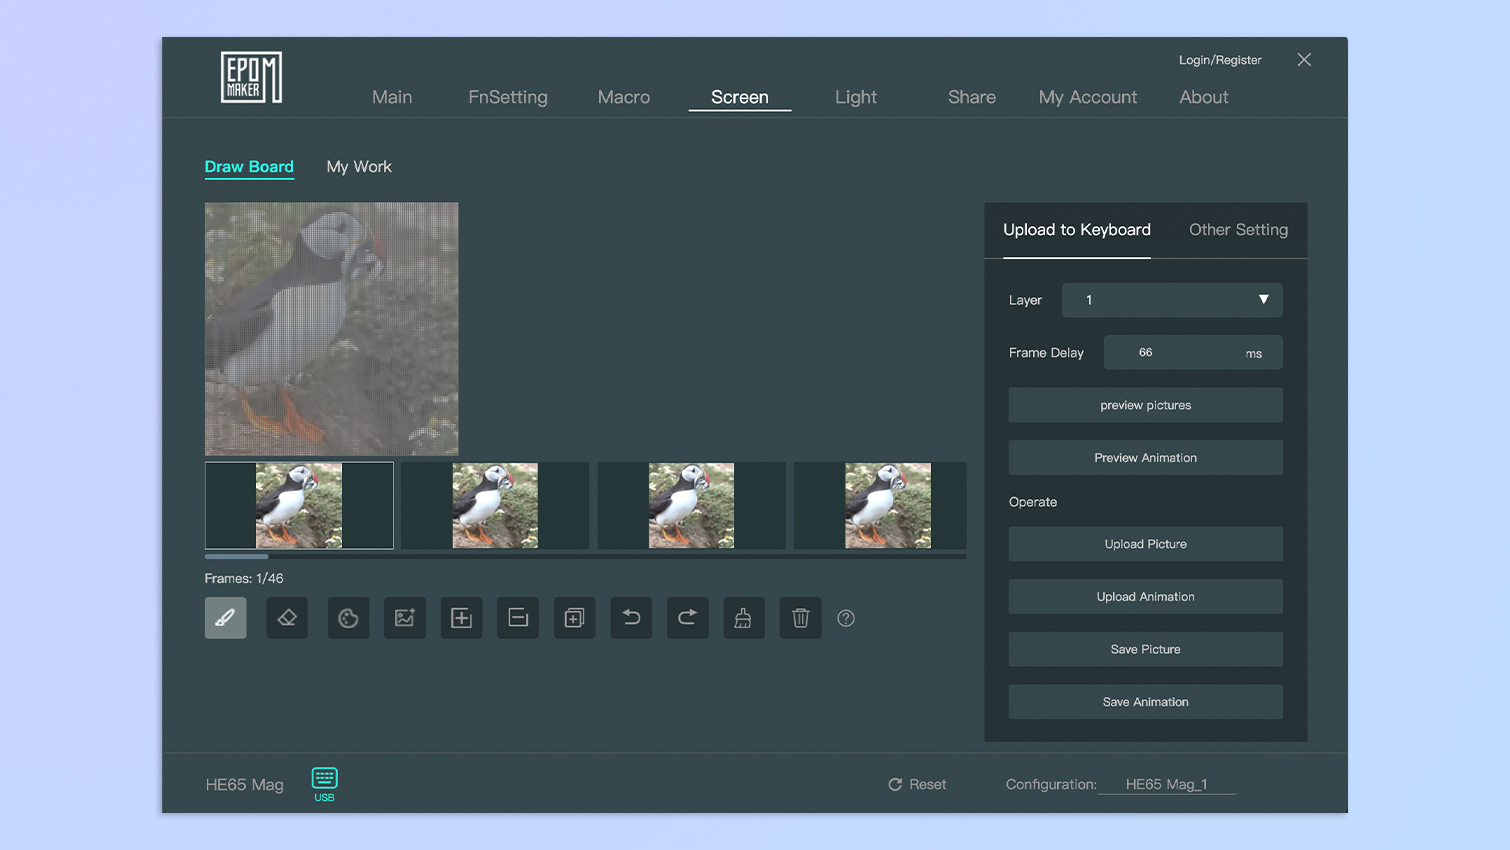The image size is (1510, 850).
Task: Click the import image icon
Action: pos(405,618)
